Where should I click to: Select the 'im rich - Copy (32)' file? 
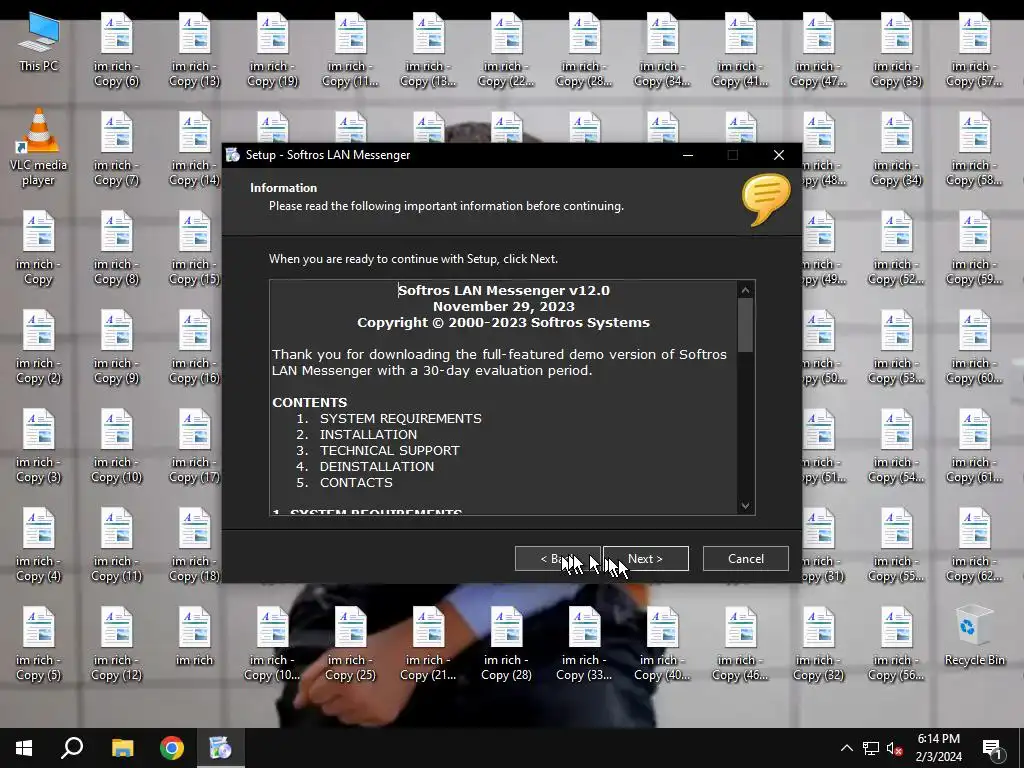[818, 646]
